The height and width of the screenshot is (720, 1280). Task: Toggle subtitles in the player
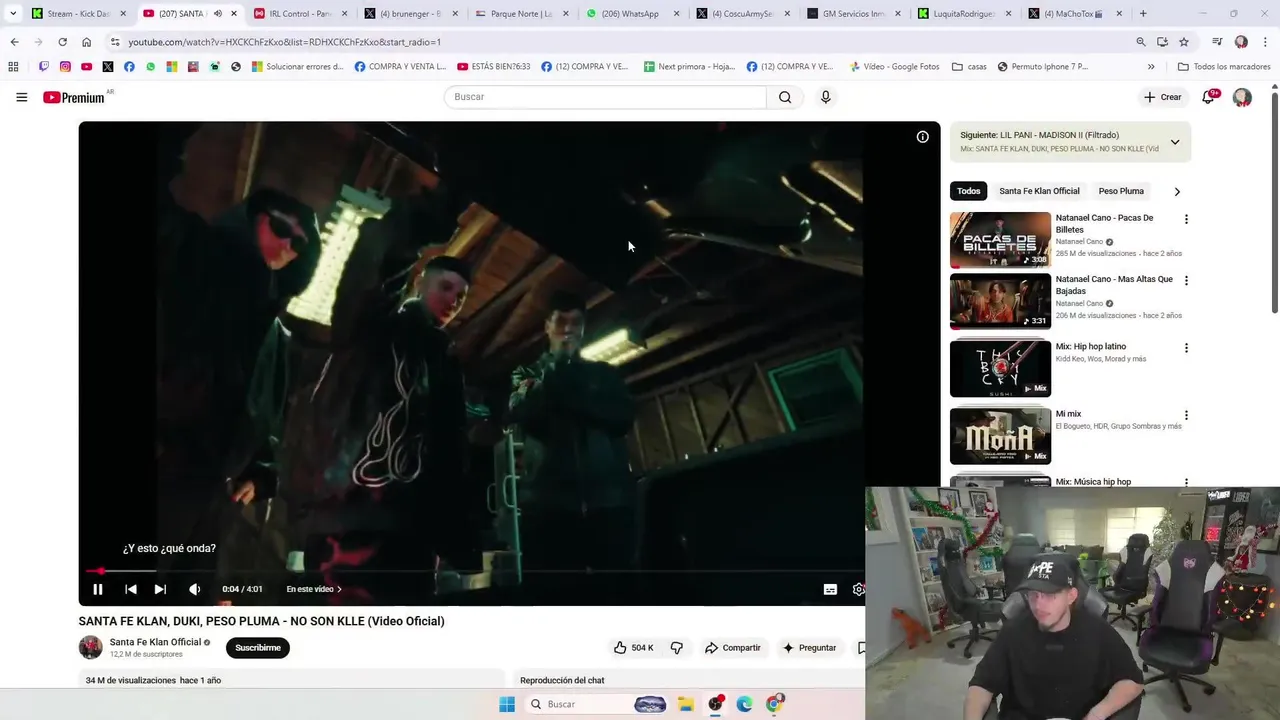830,589
